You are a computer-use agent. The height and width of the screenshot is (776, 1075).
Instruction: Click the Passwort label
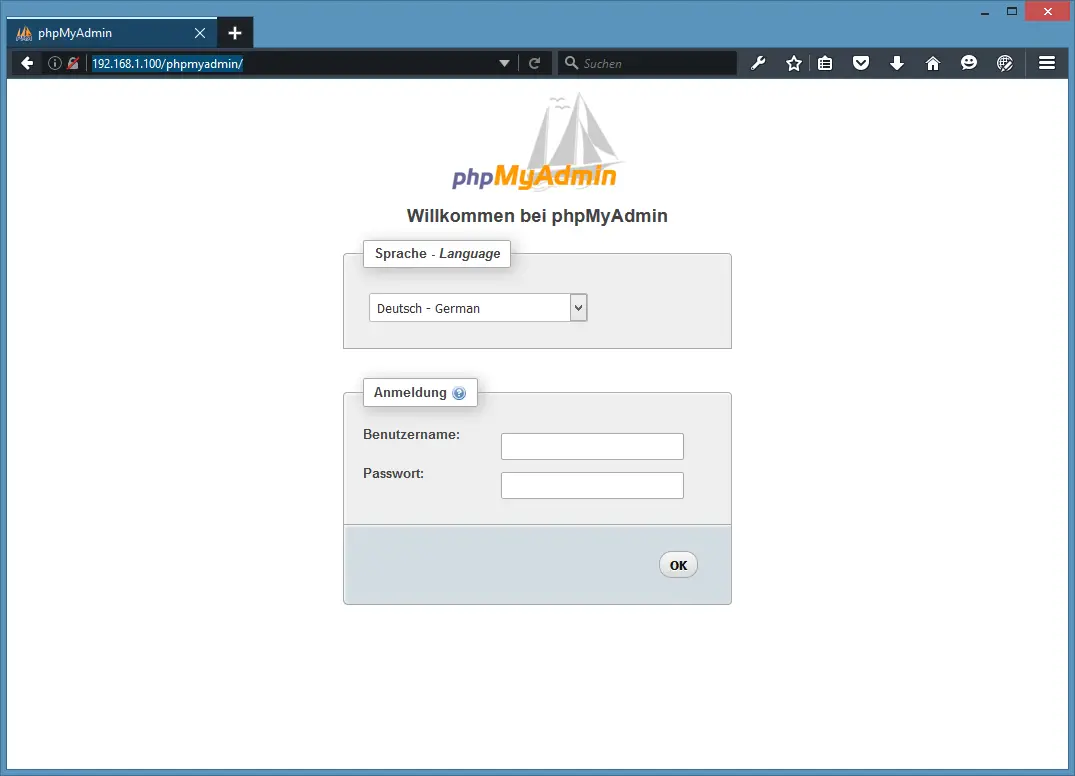click(x=394, y=474)
